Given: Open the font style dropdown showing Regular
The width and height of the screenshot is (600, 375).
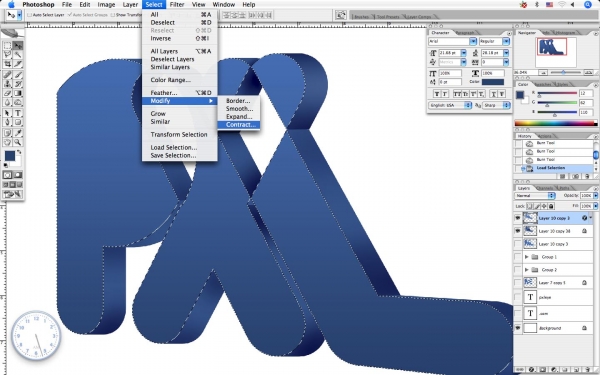Looking at the screenshot, I should [506, 41].
